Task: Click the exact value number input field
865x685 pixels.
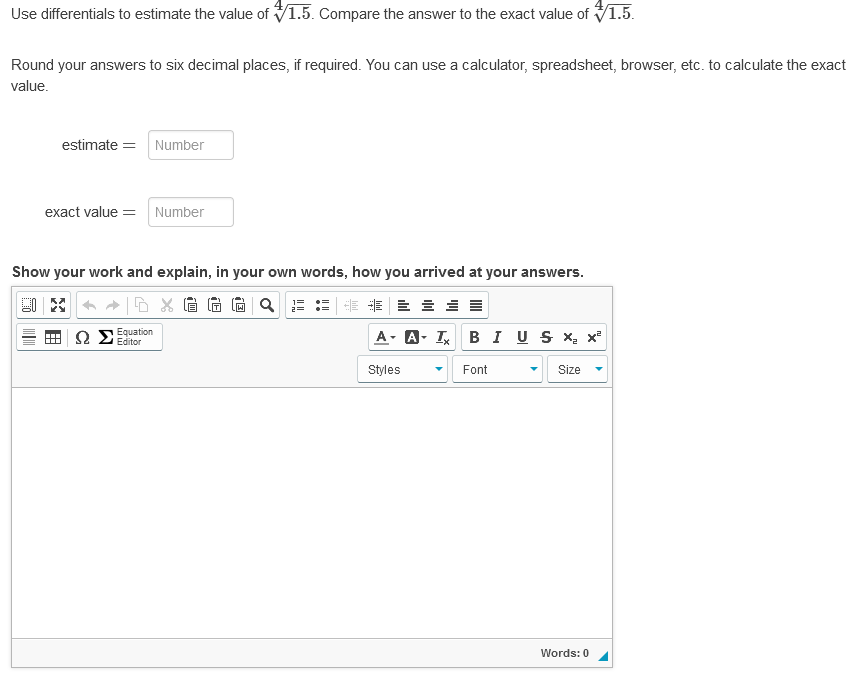Action: (191, 212)
